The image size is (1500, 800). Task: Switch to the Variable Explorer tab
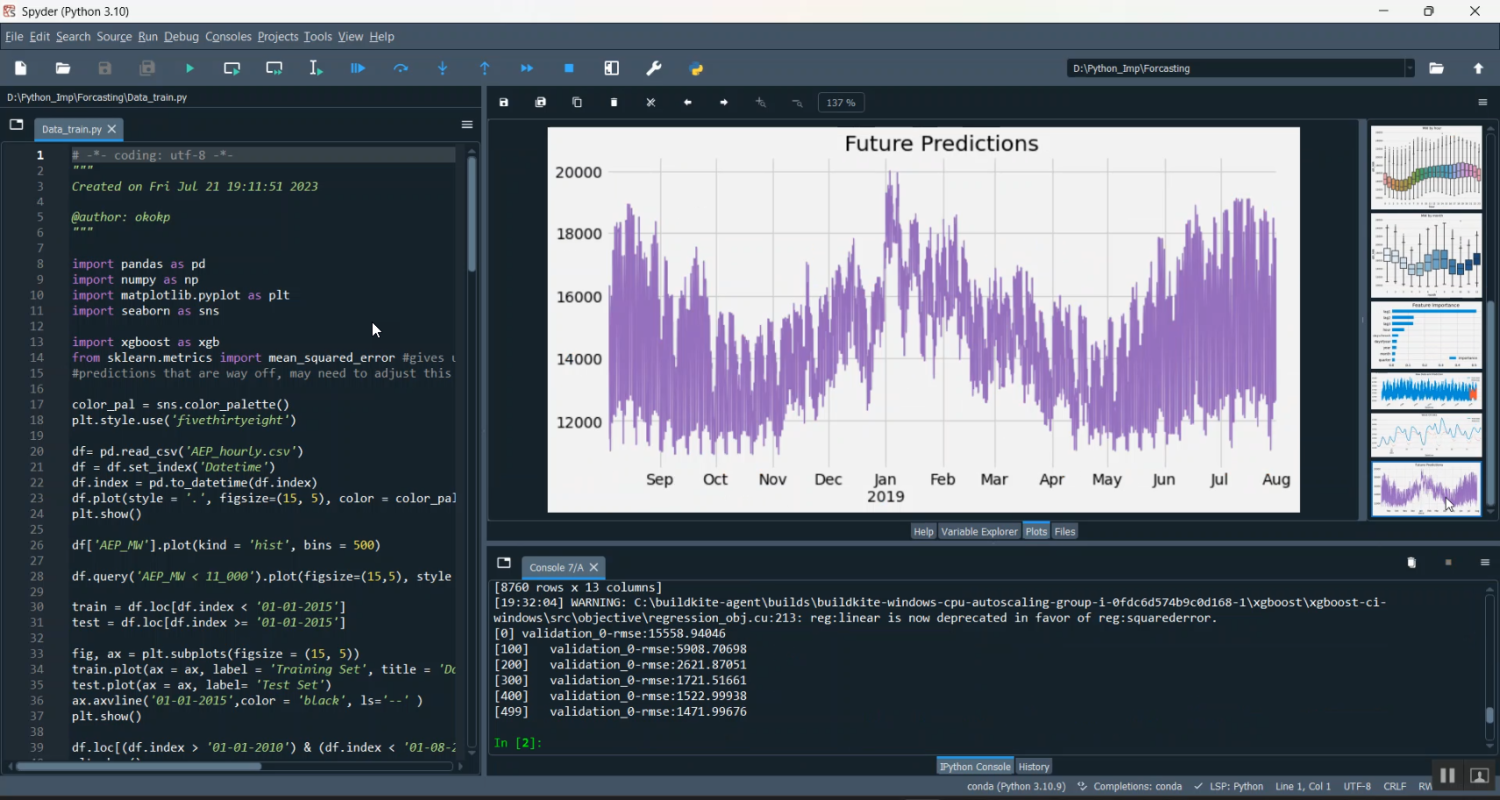coord(979,531)
